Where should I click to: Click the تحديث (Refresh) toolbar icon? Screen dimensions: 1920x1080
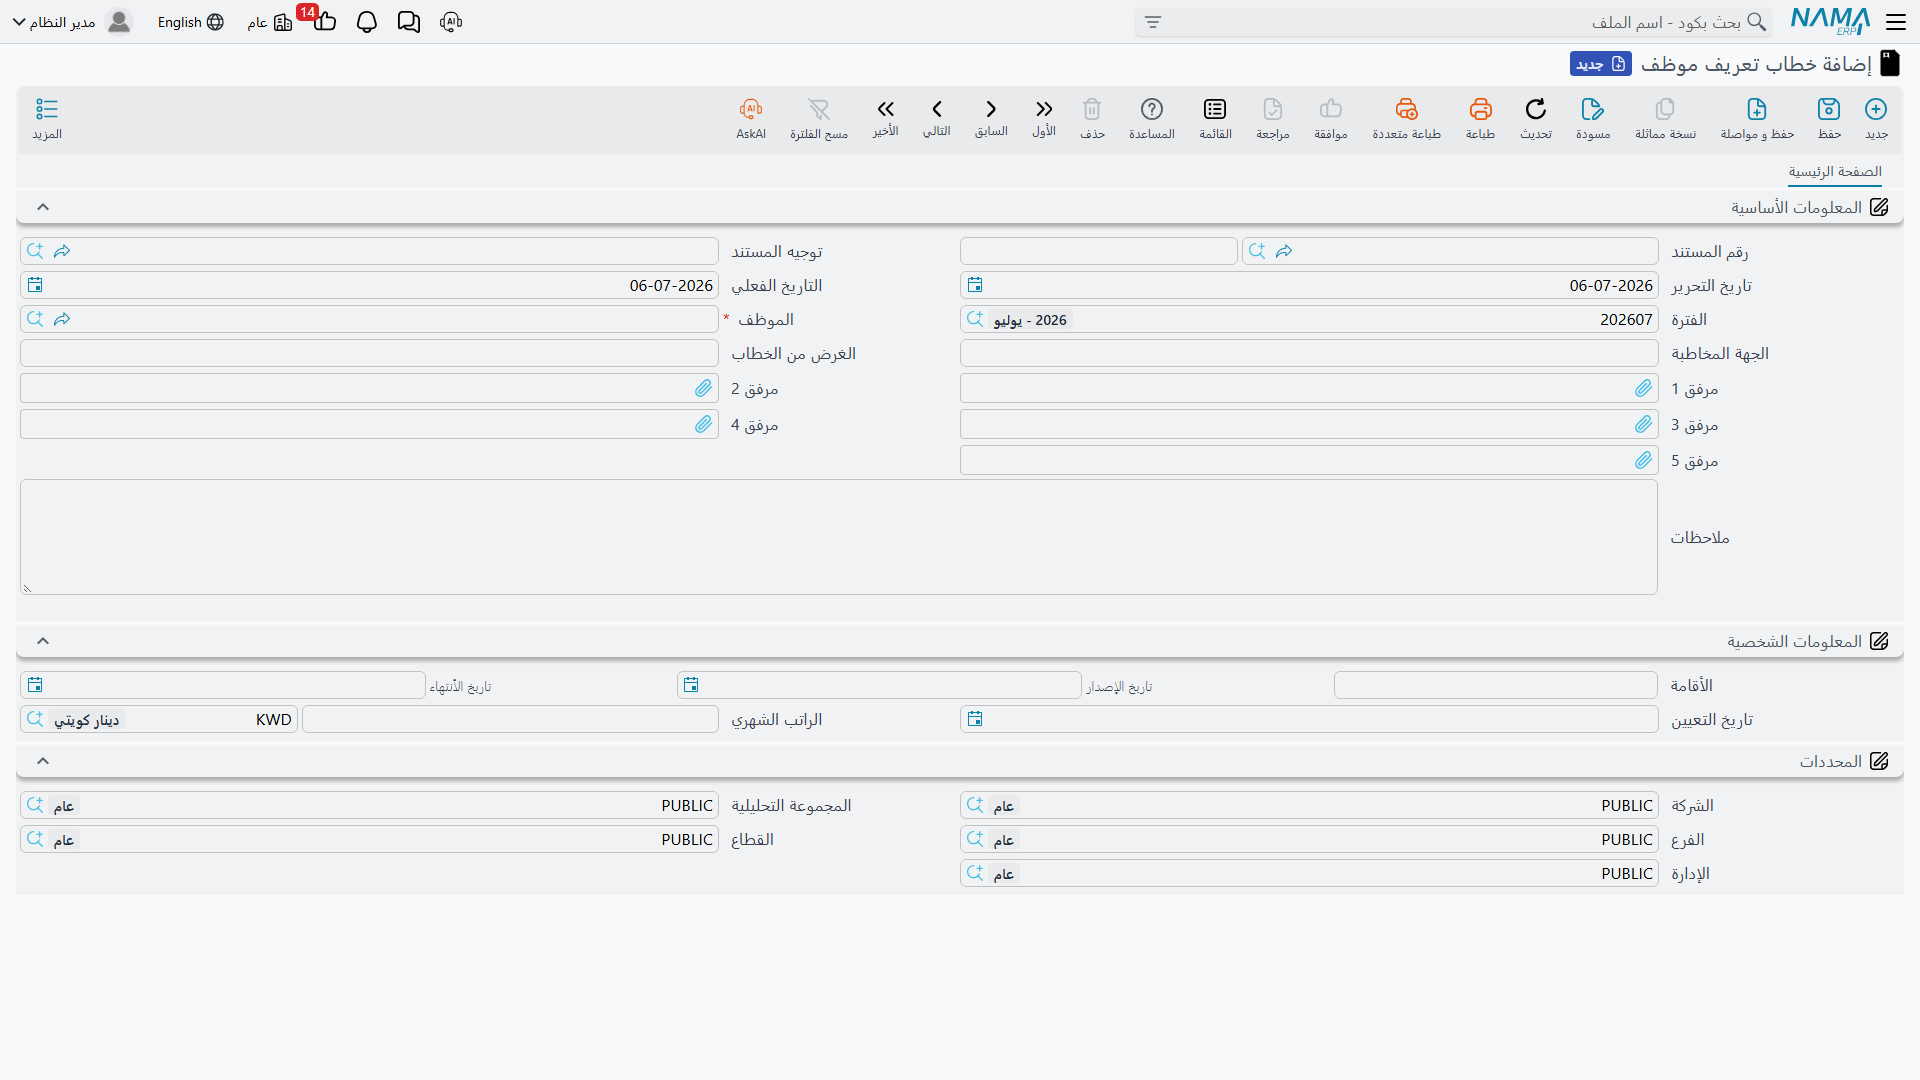click(1536, 109)
